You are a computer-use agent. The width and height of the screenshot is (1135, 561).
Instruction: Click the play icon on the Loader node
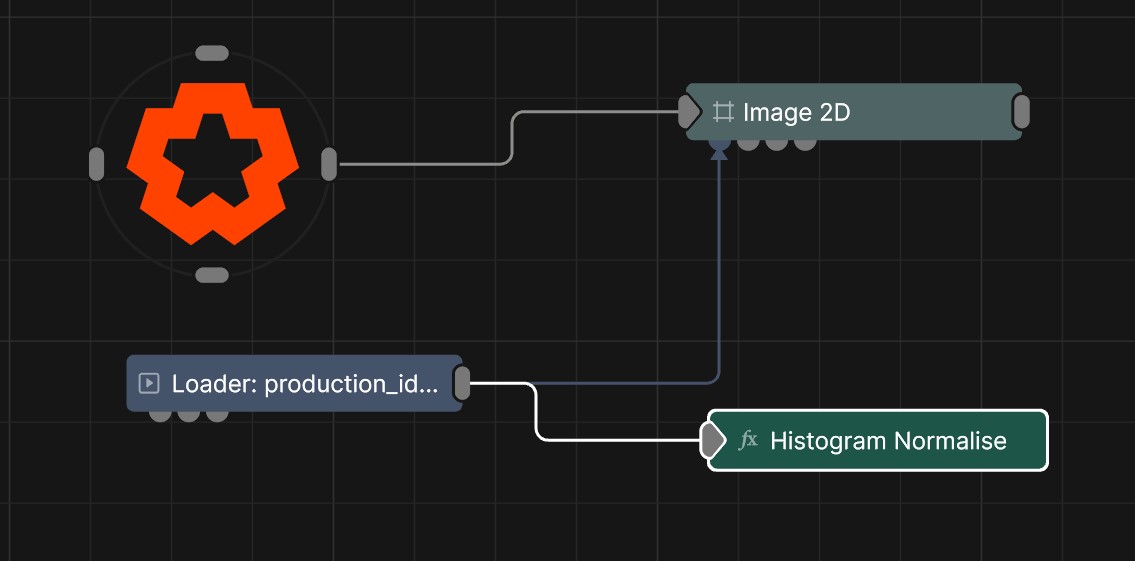point(149,383)
